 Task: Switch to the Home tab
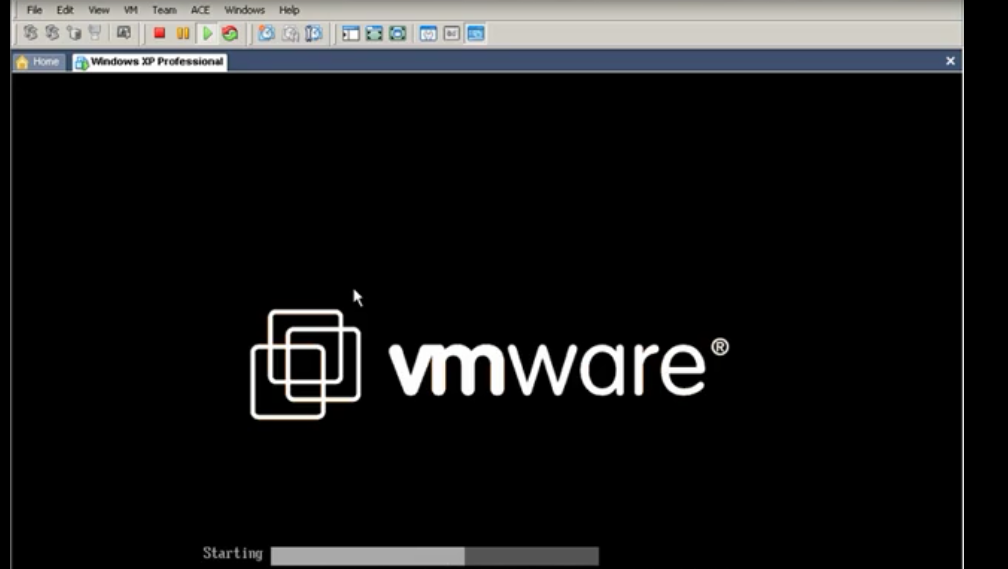click(x=39, y=62)
